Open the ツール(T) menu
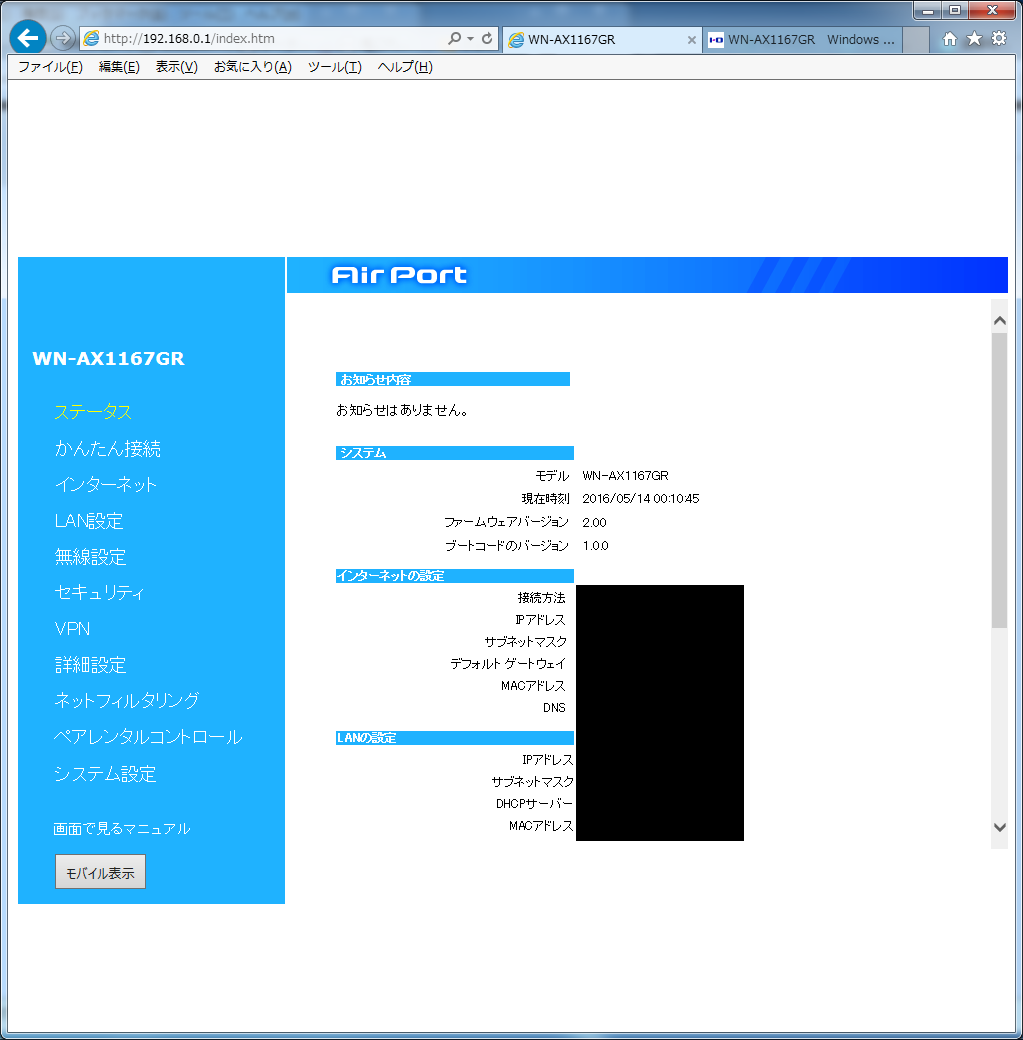The width and height of the screenshot is (1023, 1040). coord(334,67)
